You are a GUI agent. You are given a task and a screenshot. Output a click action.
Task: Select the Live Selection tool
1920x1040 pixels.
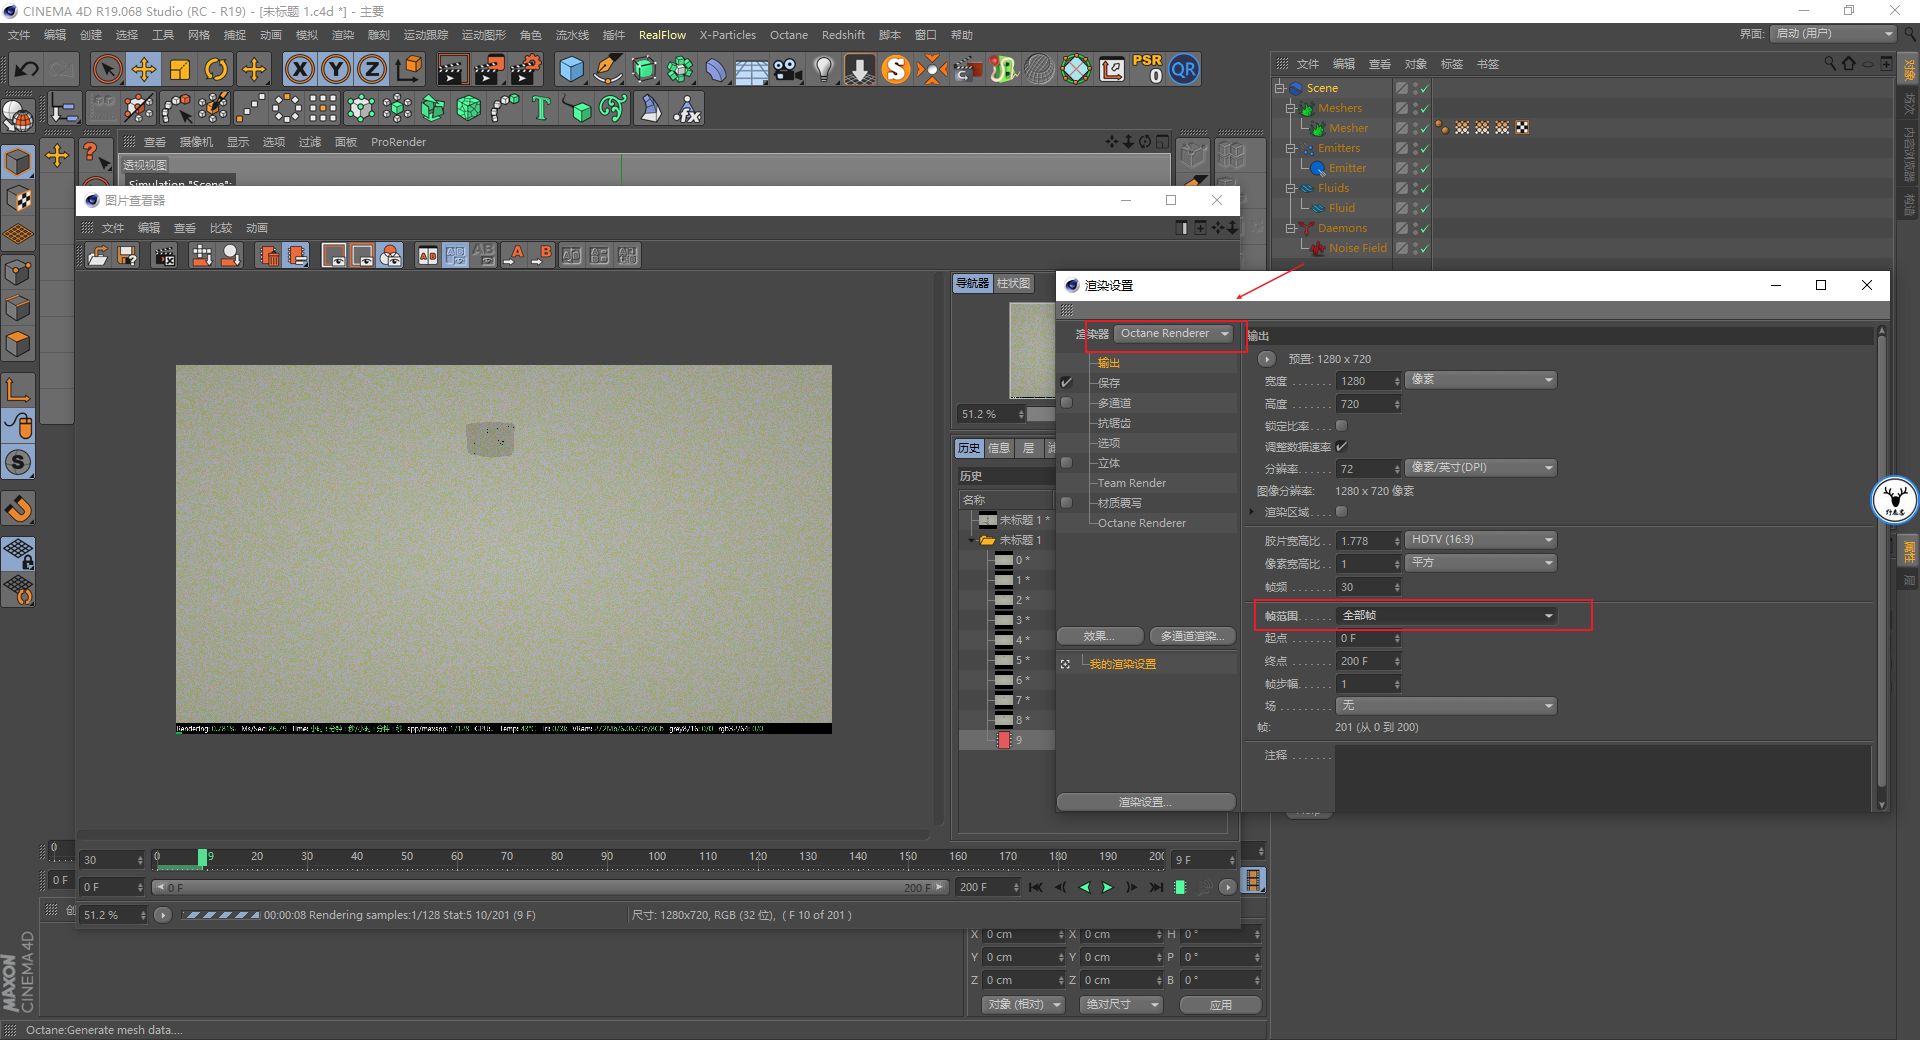pos(107,69)
